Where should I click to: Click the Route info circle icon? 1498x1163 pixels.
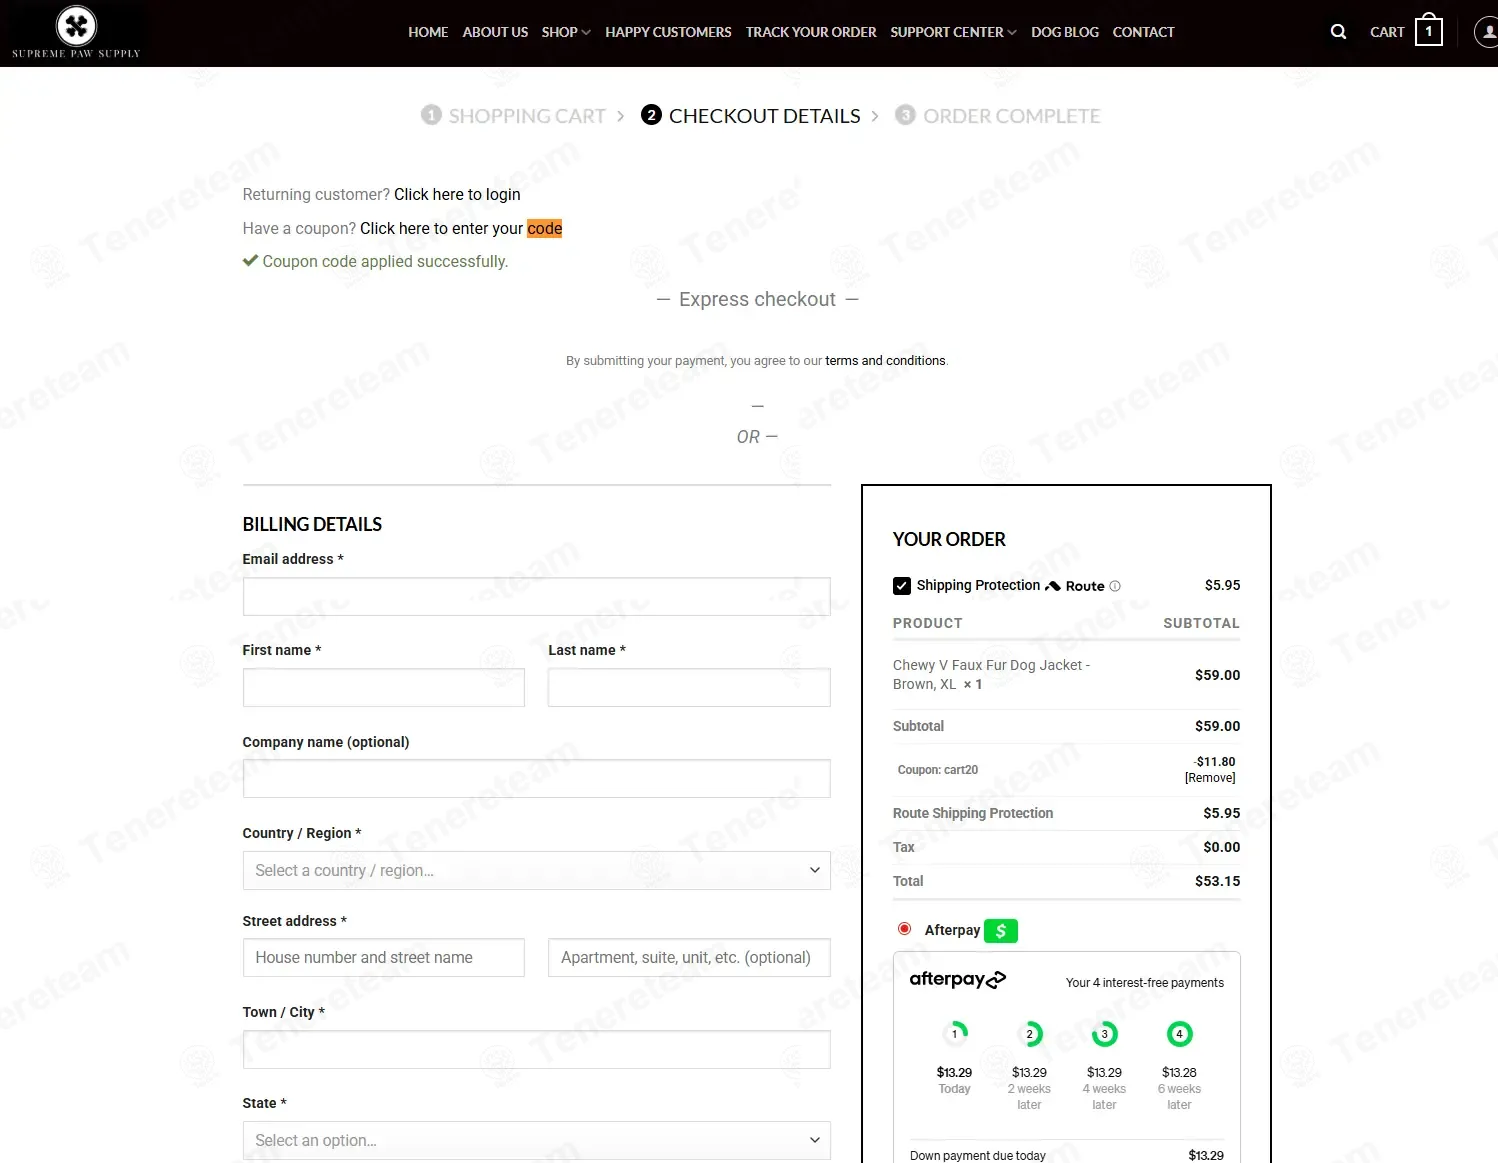coord(1115,586)
